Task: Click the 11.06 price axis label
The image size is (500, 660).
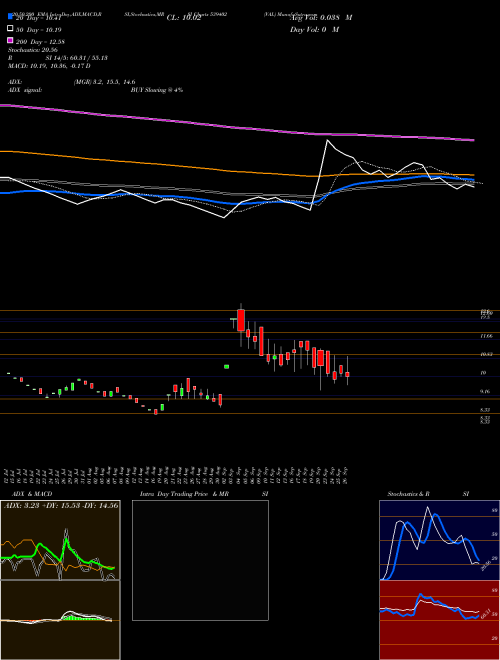Action: point(487,336)
